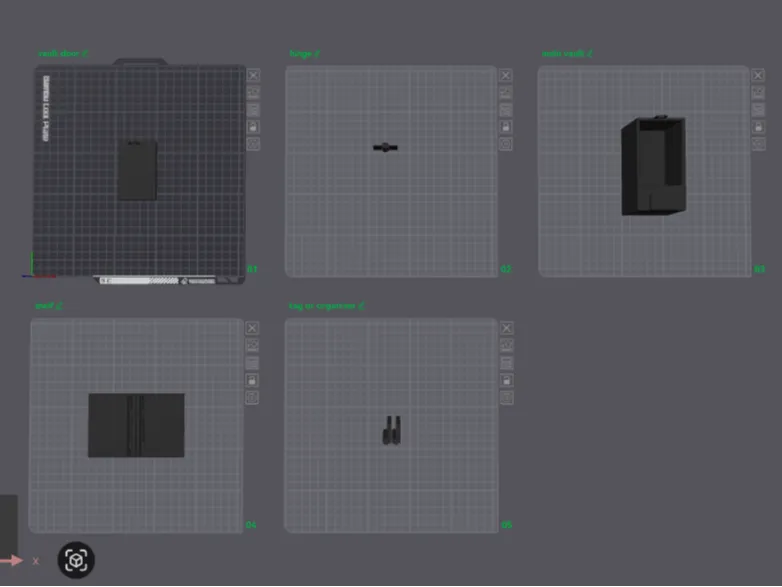Auto-orient objects on shelf plate
The image size is (782, 587).
point(252,345)
